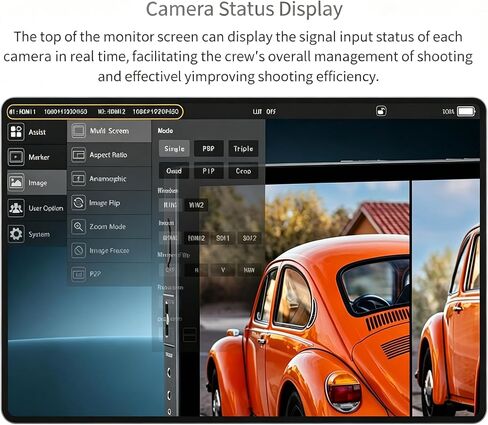Image resolution: width=488 pixels, height=425 pixels.
Task: Click the first HDMI1 input status text
Action: pyautogui.click(x=22, y=111)
